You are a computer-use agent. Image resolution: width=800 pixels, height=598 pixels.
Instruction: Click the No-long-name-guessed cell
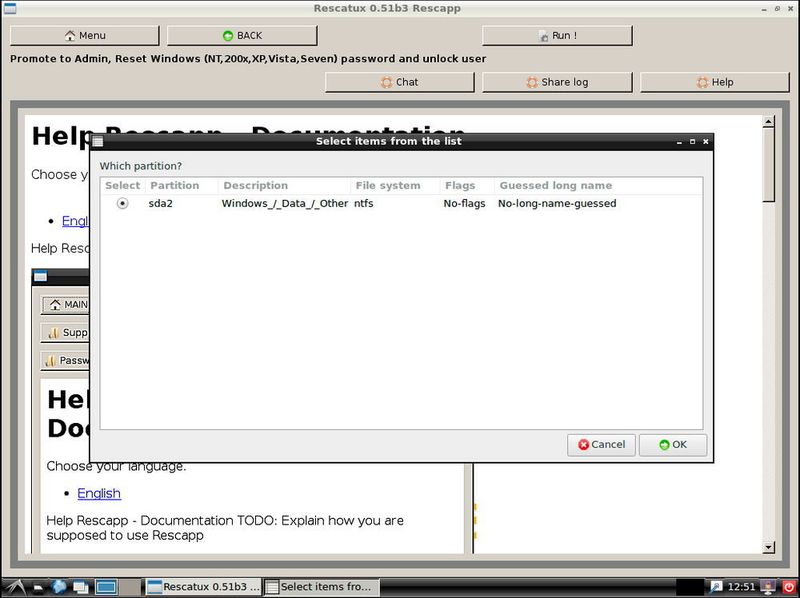pyautogui.click(x=557, y=204)
